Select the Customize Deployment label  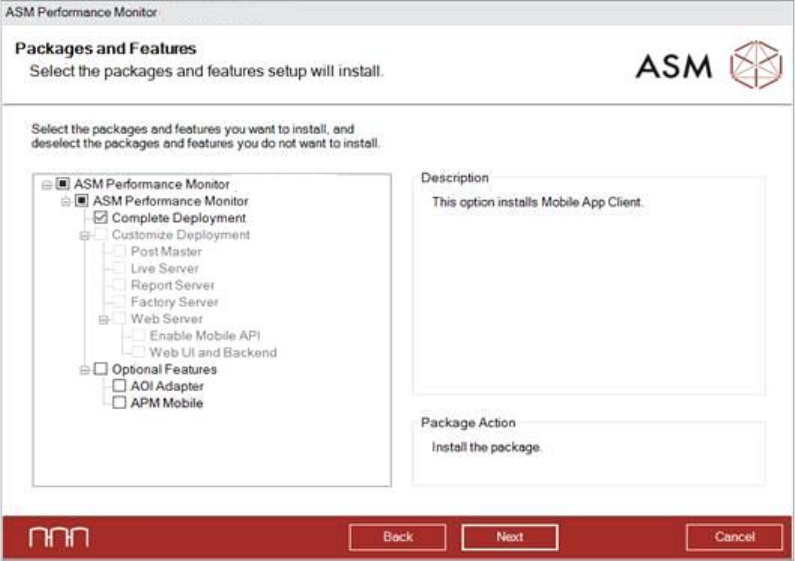180,235
